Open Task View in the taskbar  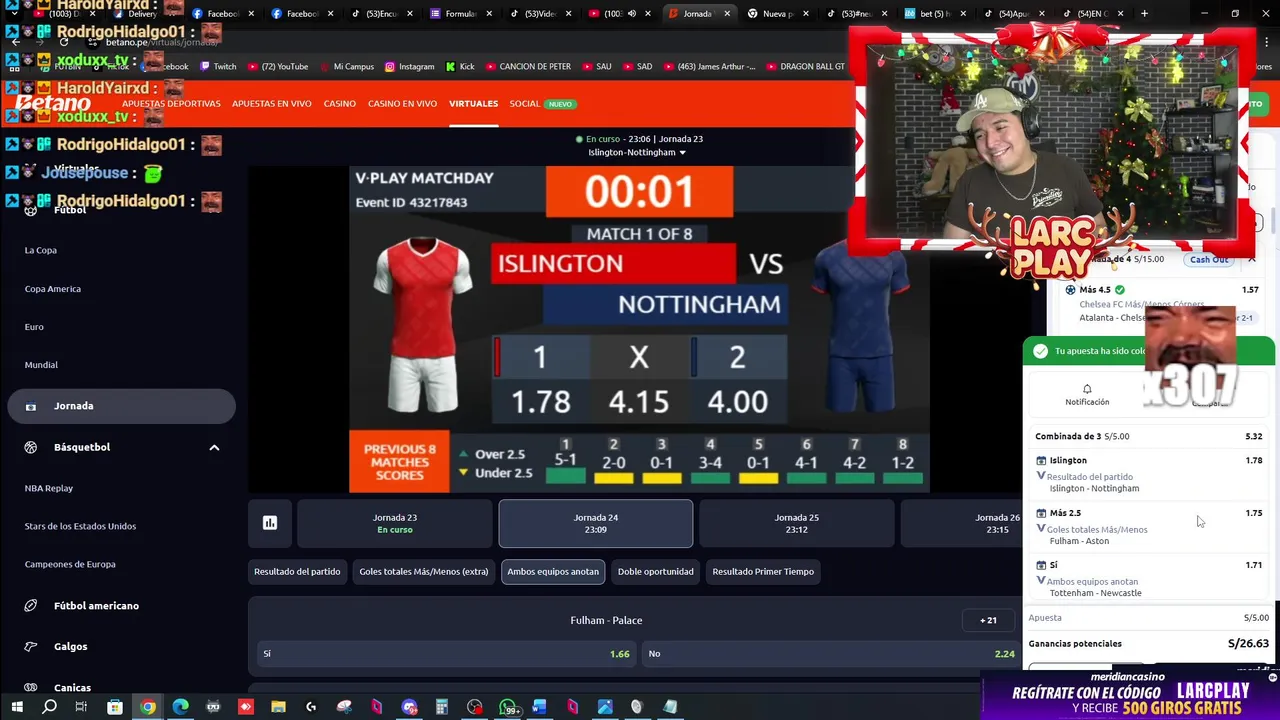[81, 707]
